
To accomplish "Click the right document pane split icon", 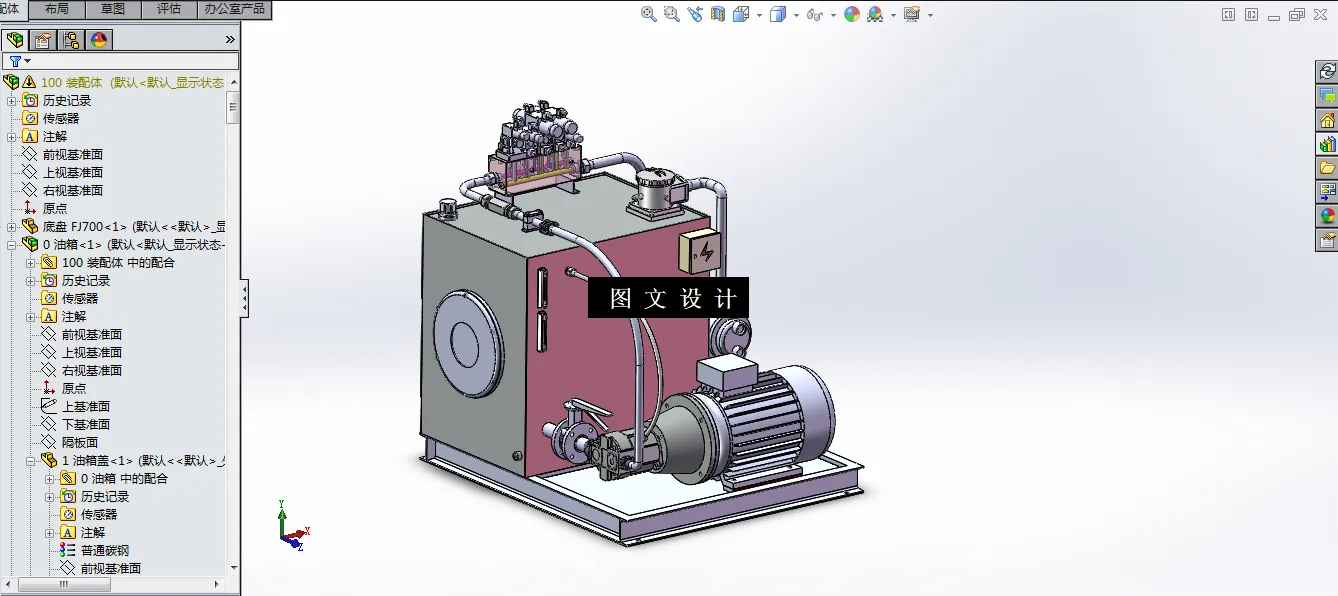I will [1251, 14].
